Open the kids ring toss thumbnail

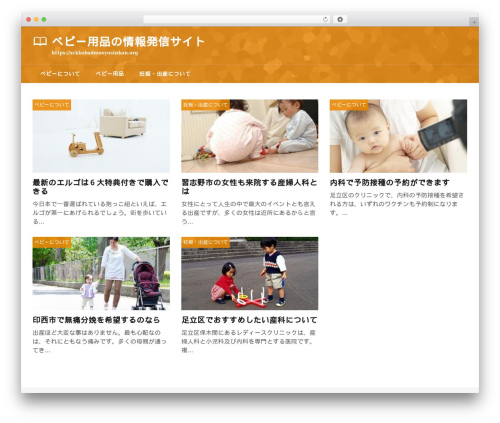pos(250,274)
